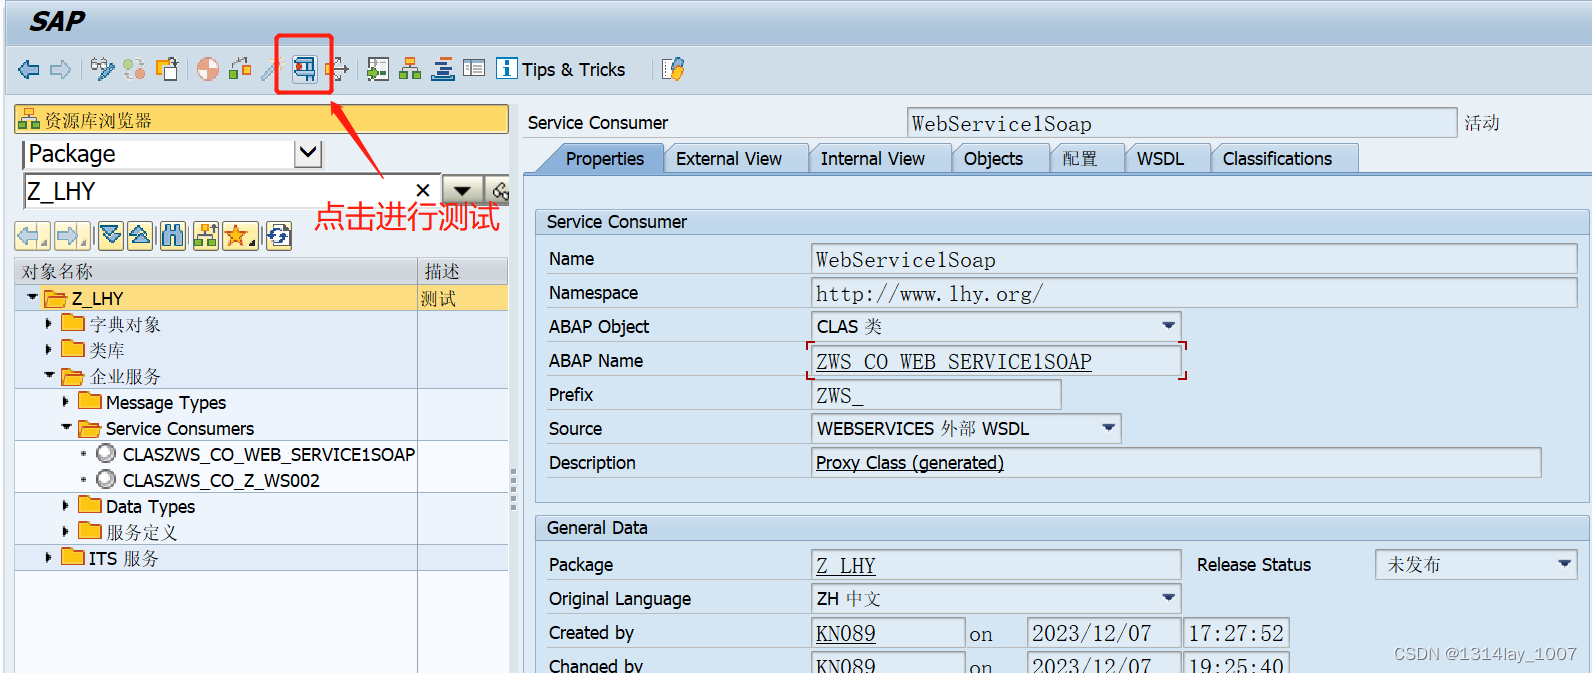1592x673 pixels.
Task: Click the 对象名称 column header
Action: tap(217, 271)
